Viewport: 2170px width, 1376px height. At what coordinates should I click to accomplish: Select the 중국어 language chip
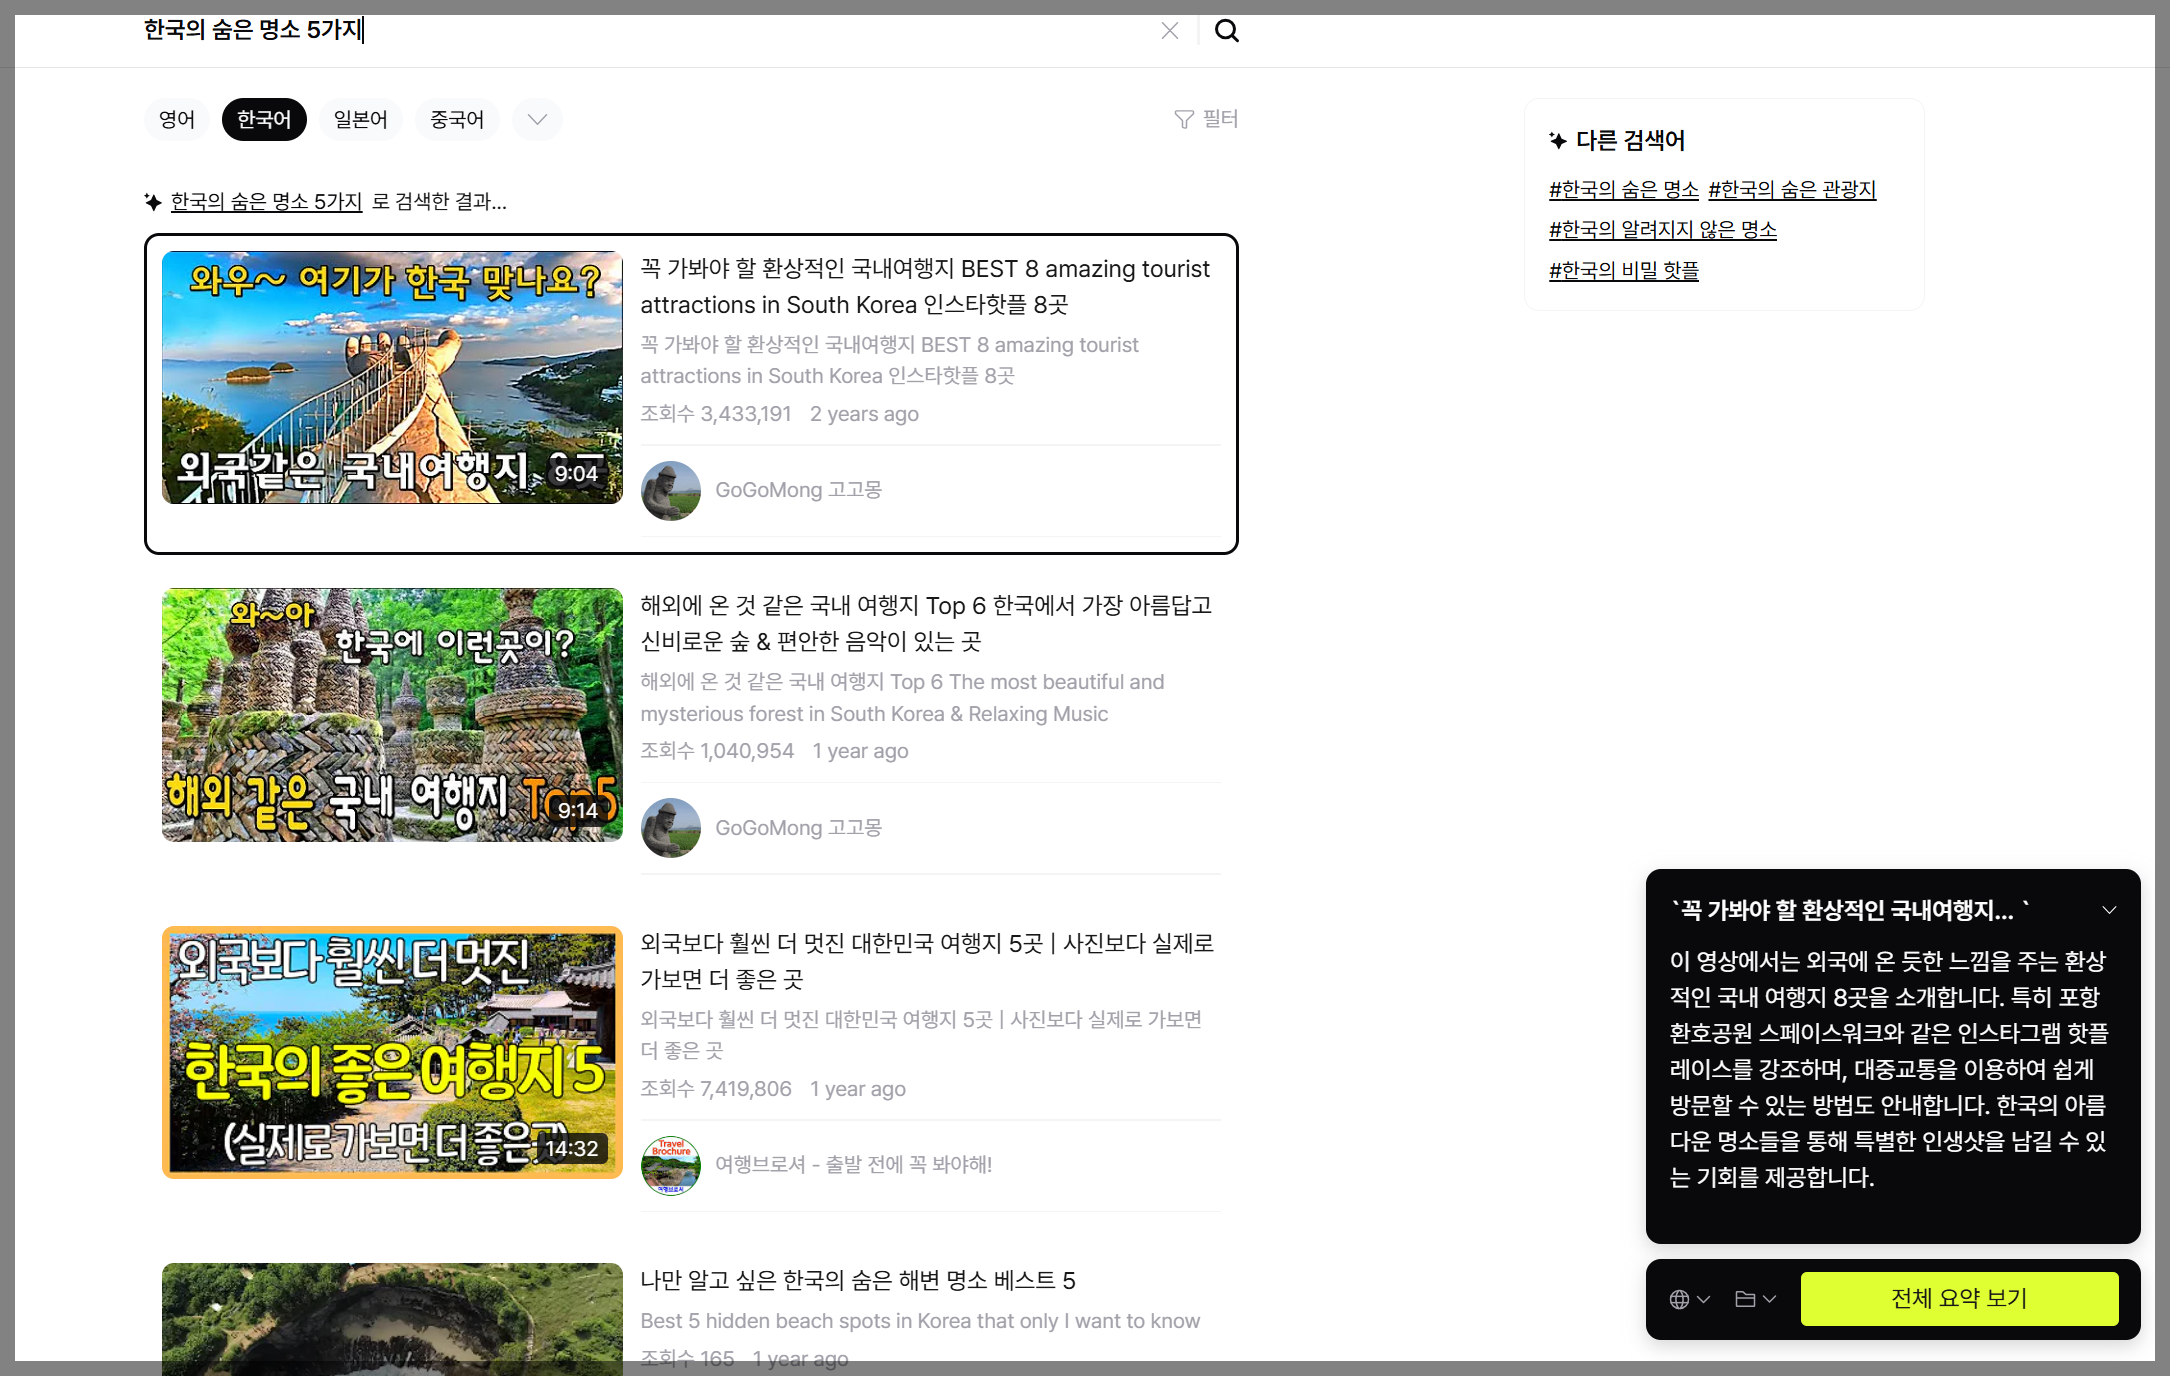pos(457,120)
